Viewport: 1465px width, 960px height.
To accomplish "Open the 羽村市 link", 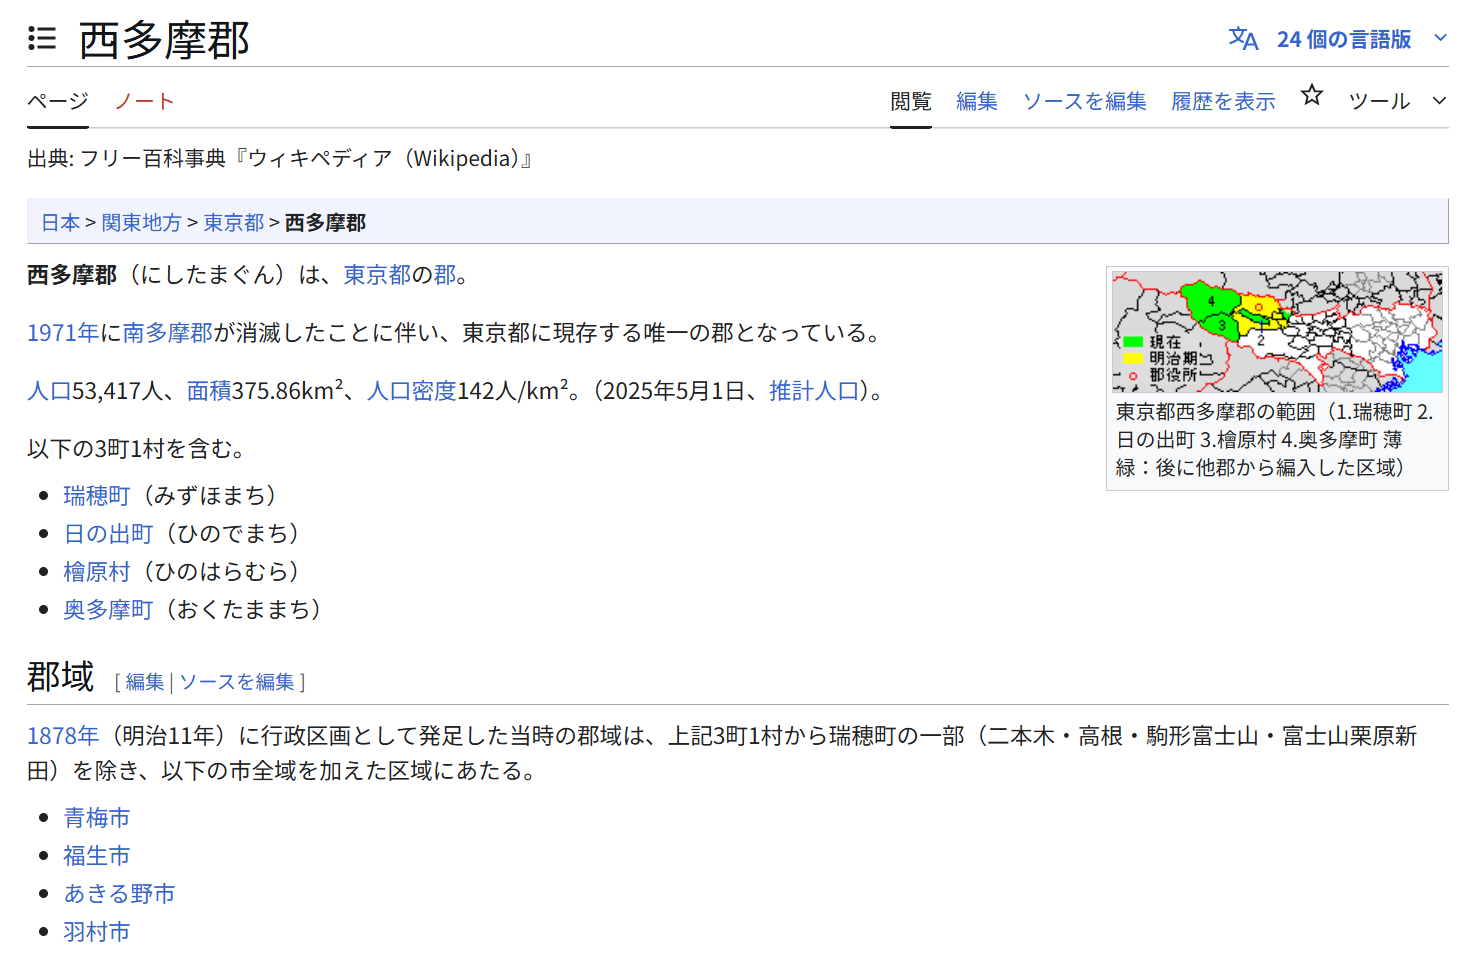I will click(x=97, y=932).
